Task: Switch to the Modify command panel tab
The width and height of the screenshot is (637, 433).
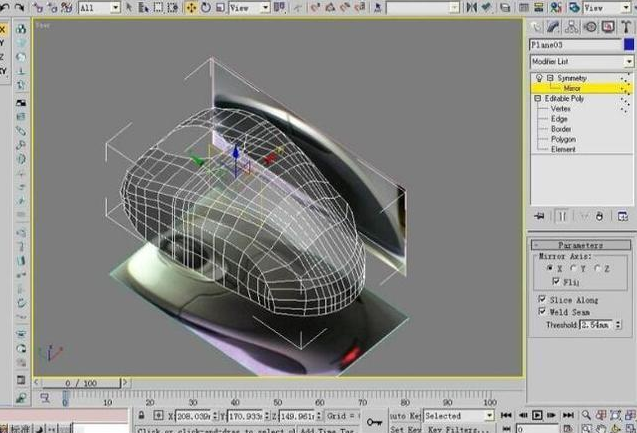Action: (x=553, y=27)
